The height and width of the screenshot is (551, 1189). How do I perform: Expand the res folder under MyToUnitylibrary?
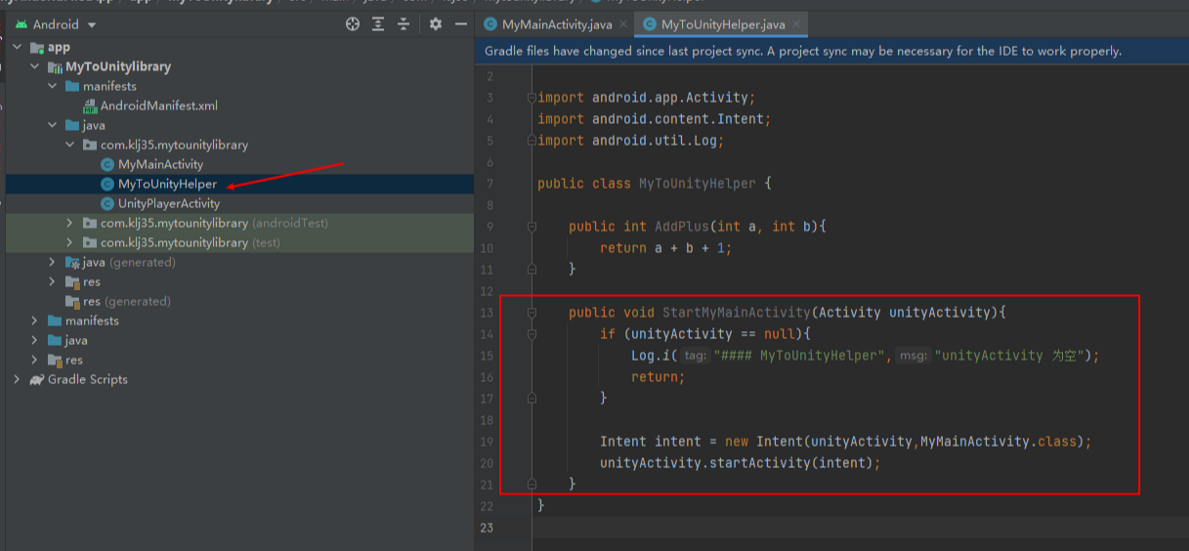pos(52,282)
